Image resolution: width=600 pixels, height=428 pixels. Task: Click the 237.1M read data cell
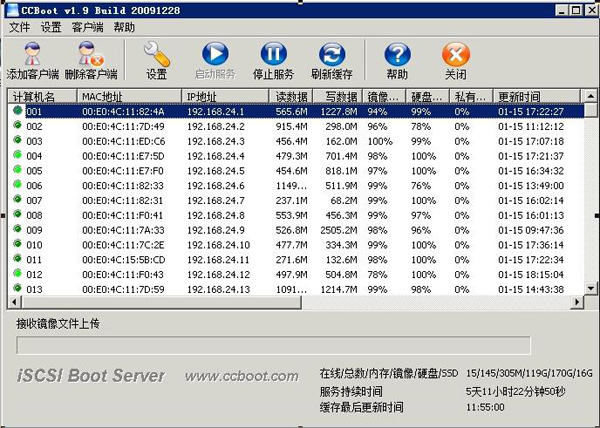point(291,200)
